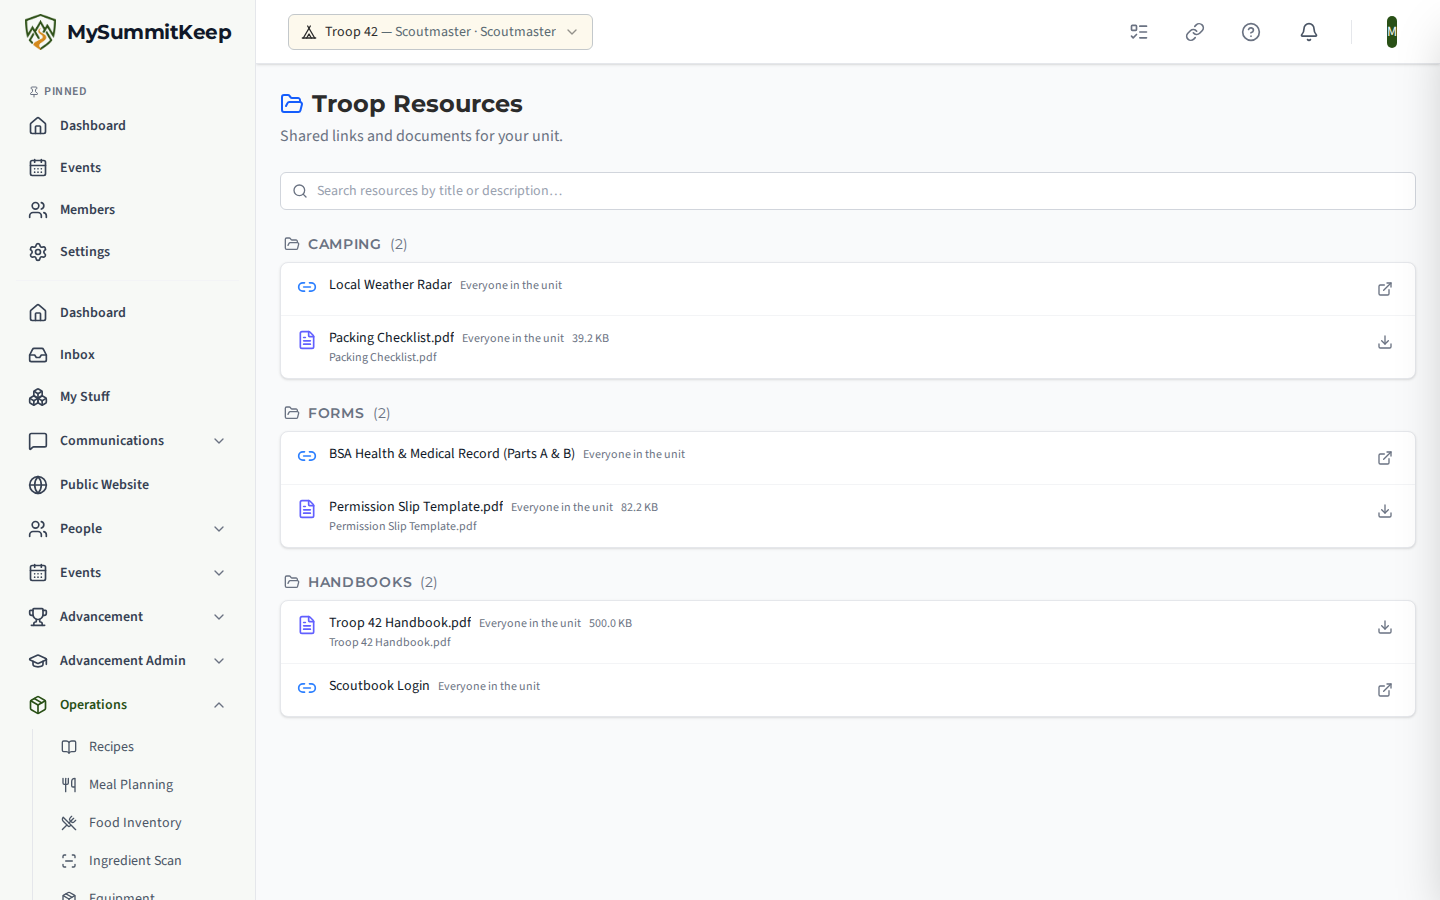Expand the Advancement menu
Viewport: 1440px width, 900px height.
point(128,617)
